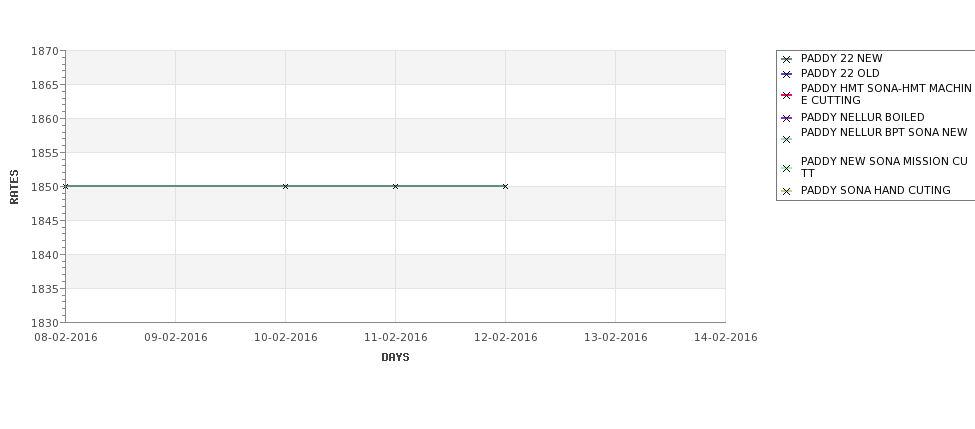Click the PADDY 22 NEW legend label
Screen dimensions: 975x429
point(841,58)
